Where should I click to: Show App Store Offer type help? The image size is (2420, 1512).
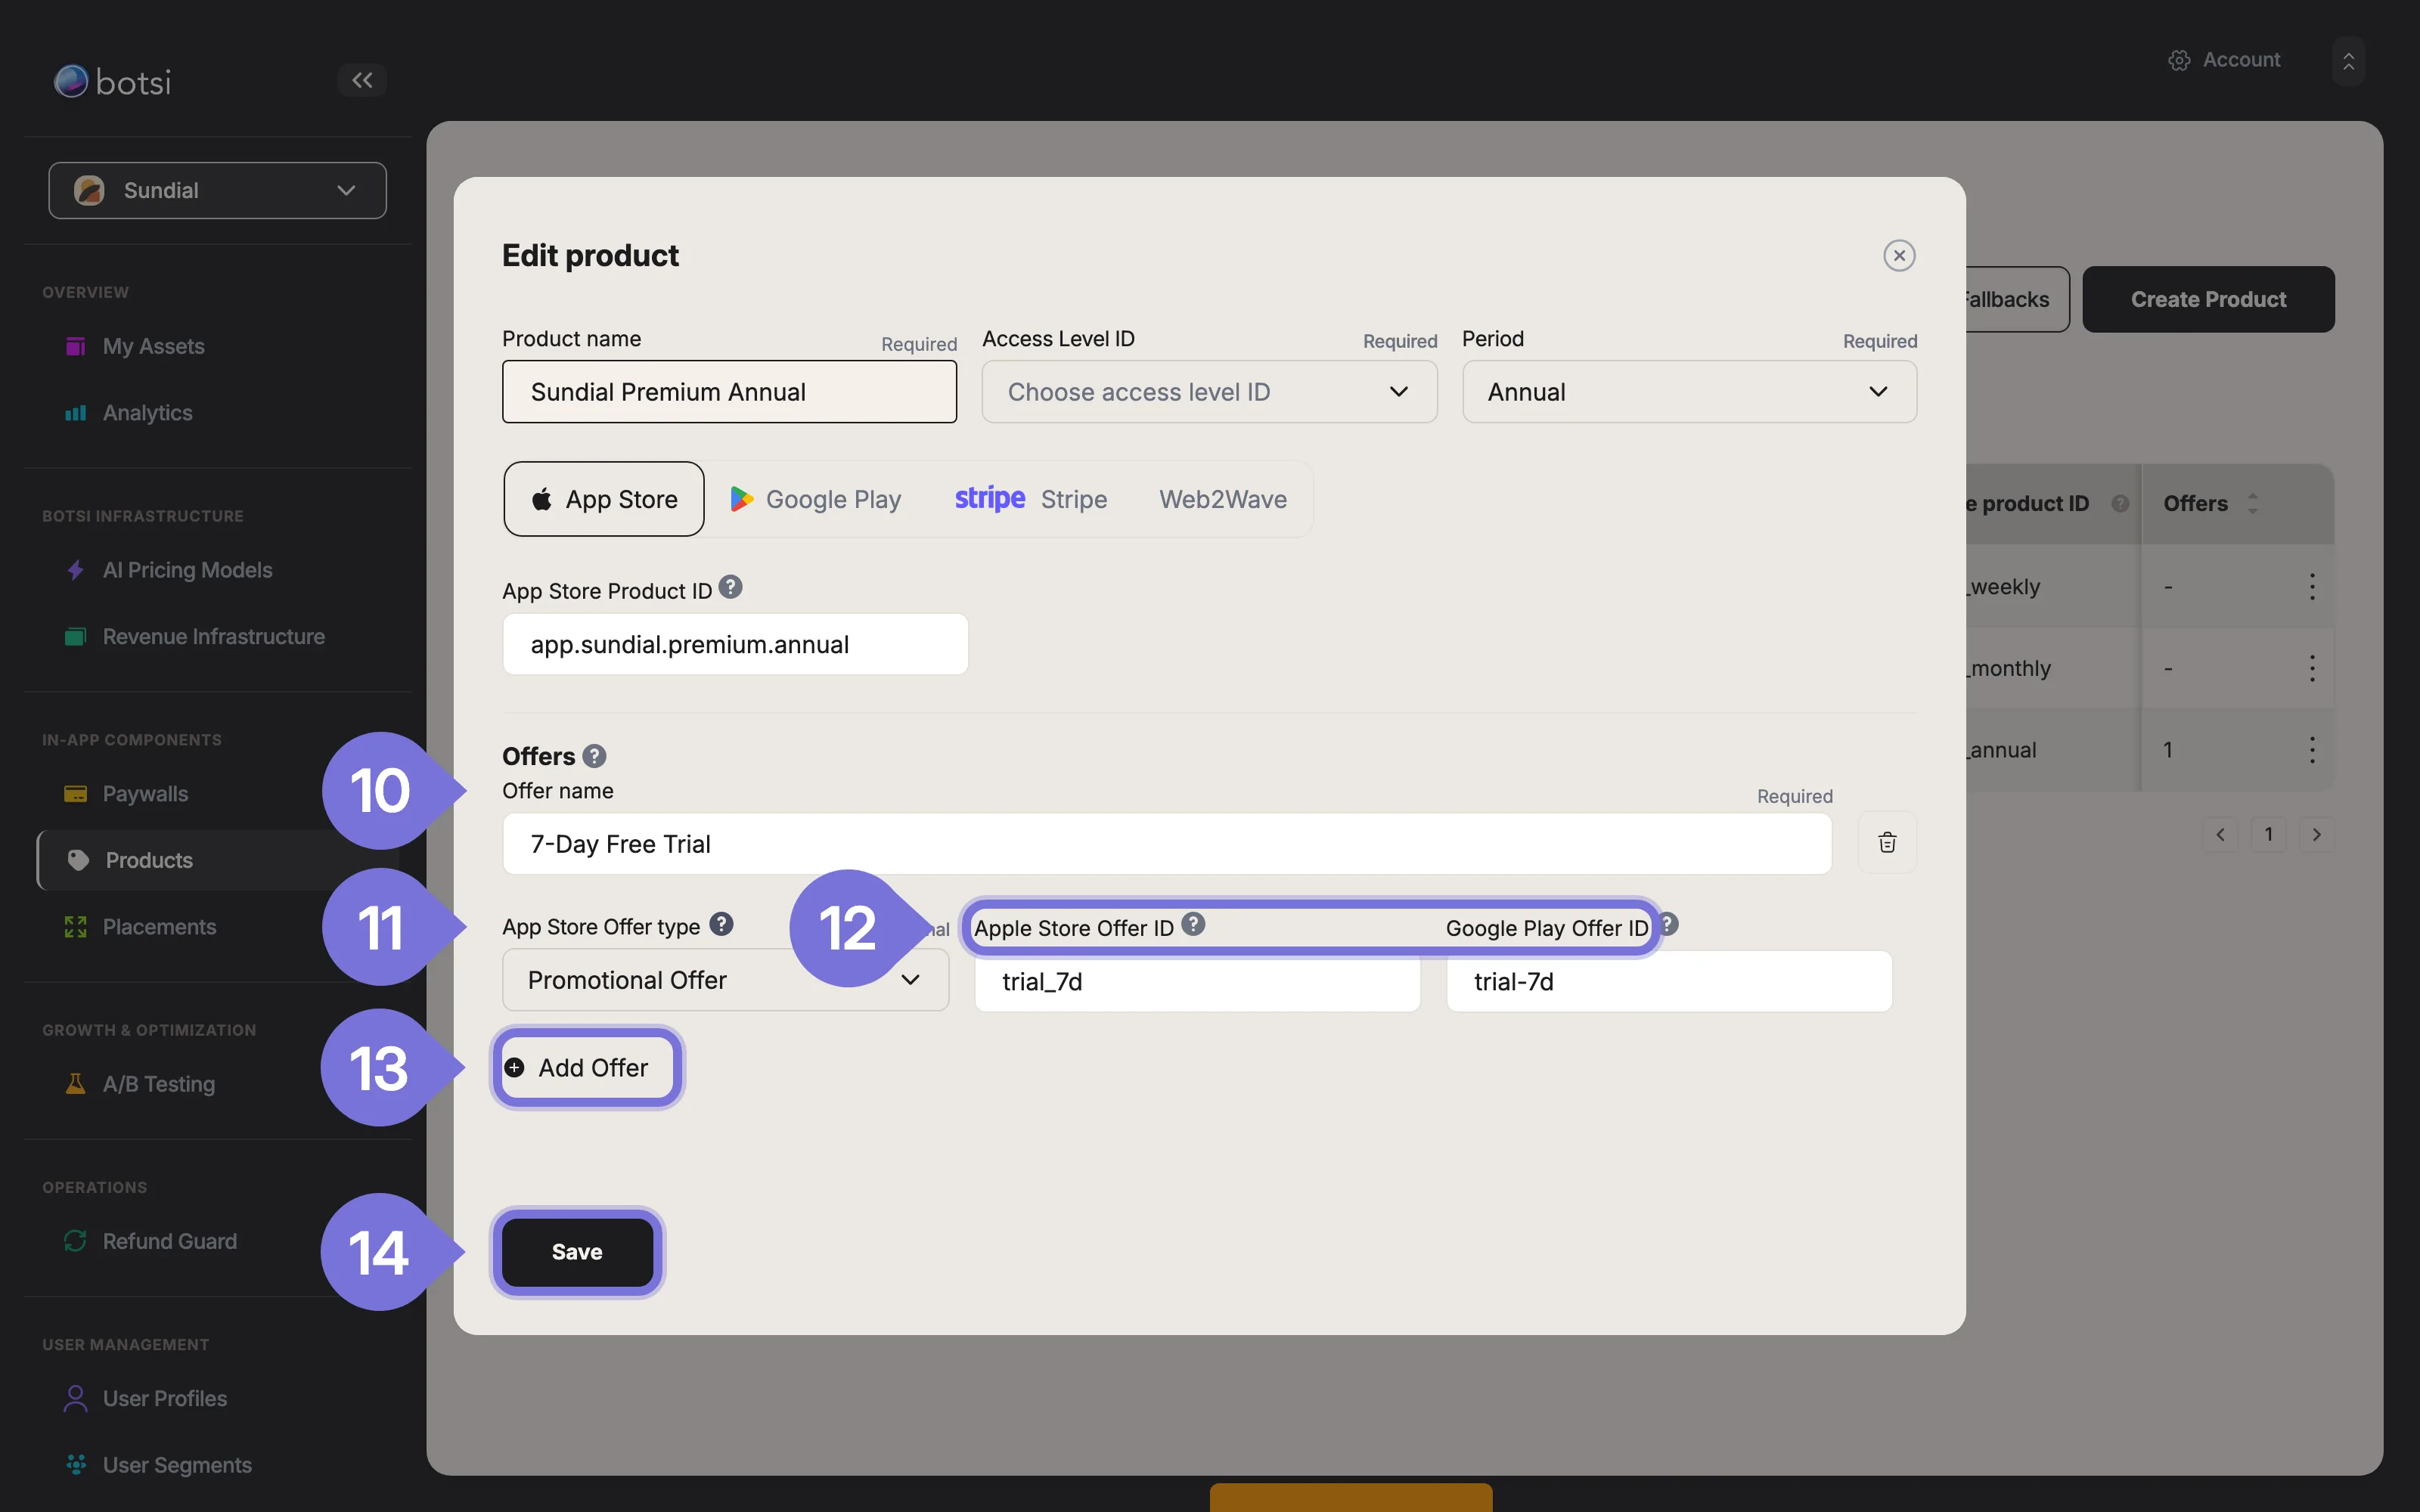pos(721,925)
